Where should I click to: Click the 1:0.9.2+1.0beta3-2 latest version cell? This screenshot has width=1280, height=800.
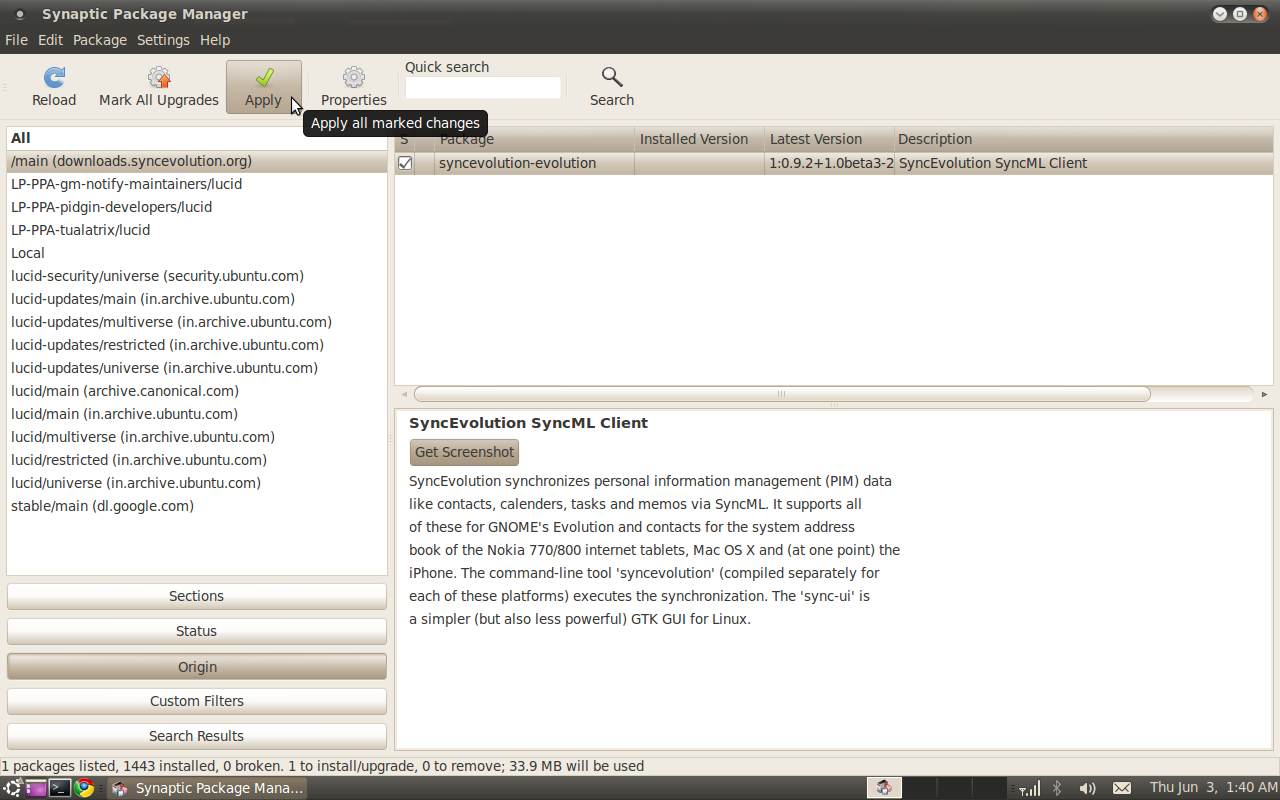[830, 163]
